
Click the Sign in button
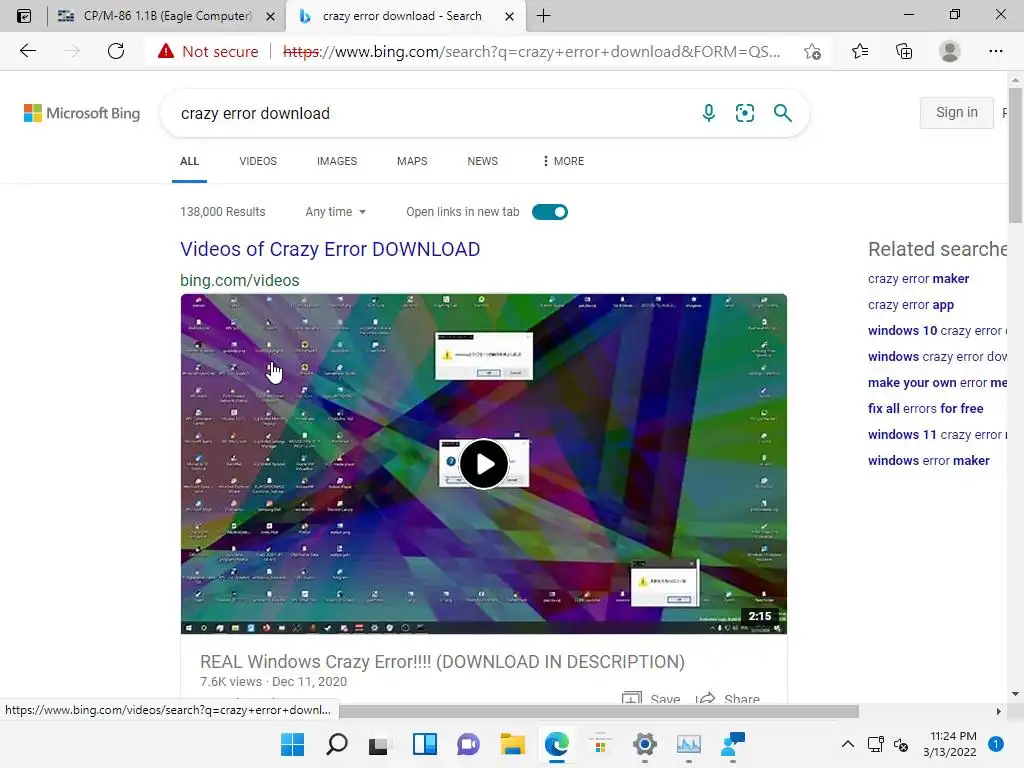pyautogui.click(x=957, y=112)
